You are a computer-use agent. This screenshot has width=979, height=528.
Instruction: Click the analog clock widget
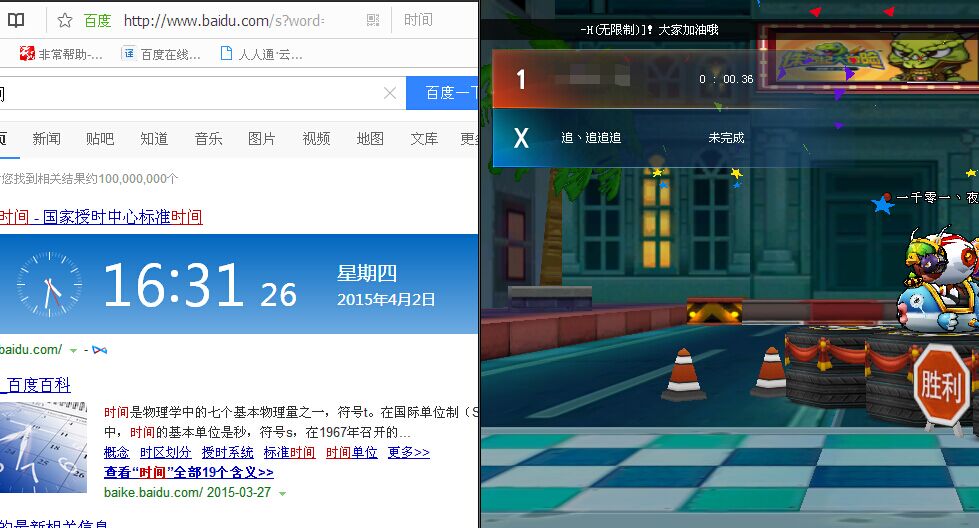click(49, 285)
